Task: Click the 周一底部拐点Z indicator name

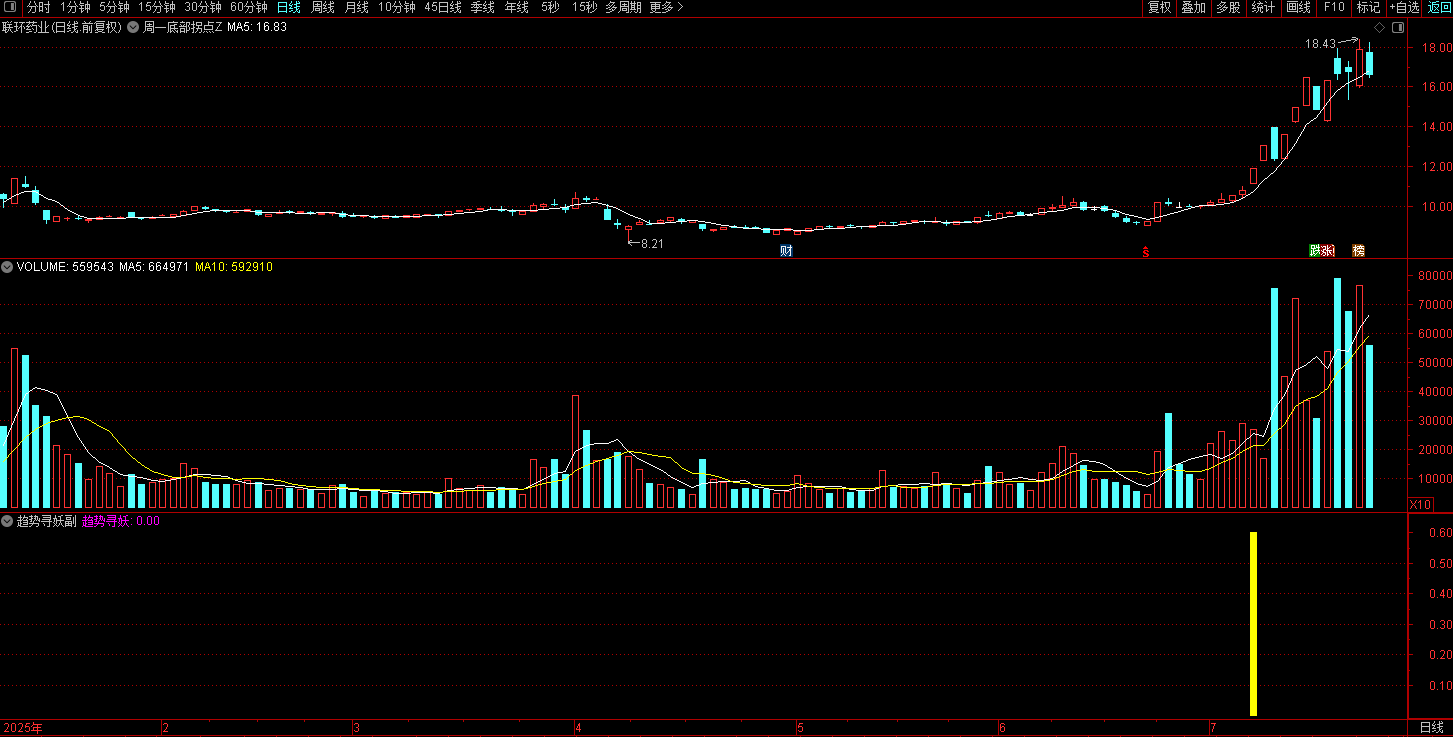Action: (183, 27)
